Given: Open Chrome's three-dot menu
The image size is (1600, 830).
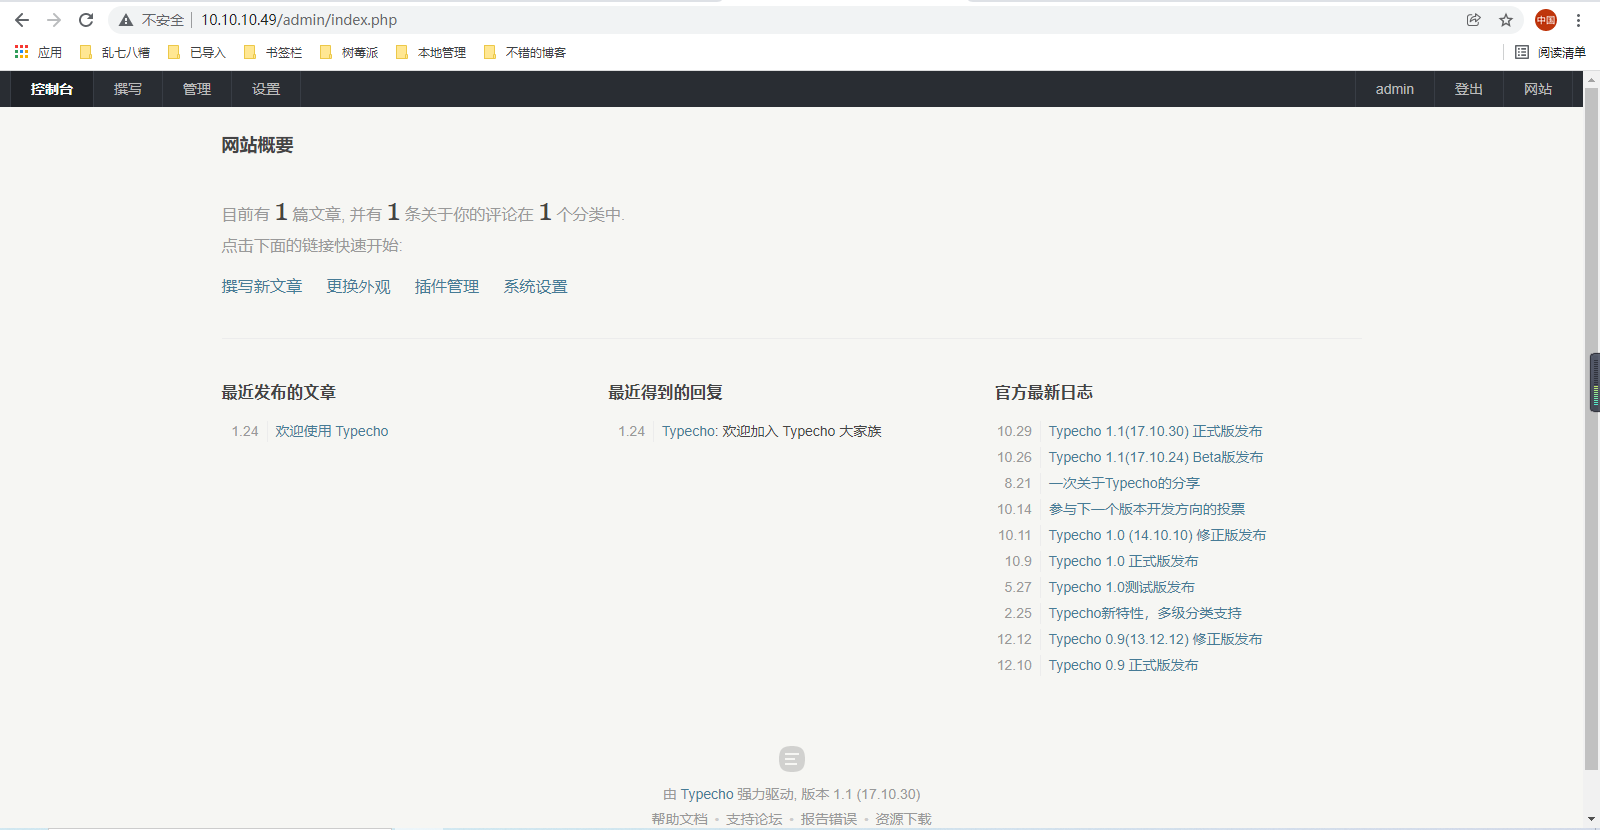Looking at the screenshot, I should pos(1579,20).
